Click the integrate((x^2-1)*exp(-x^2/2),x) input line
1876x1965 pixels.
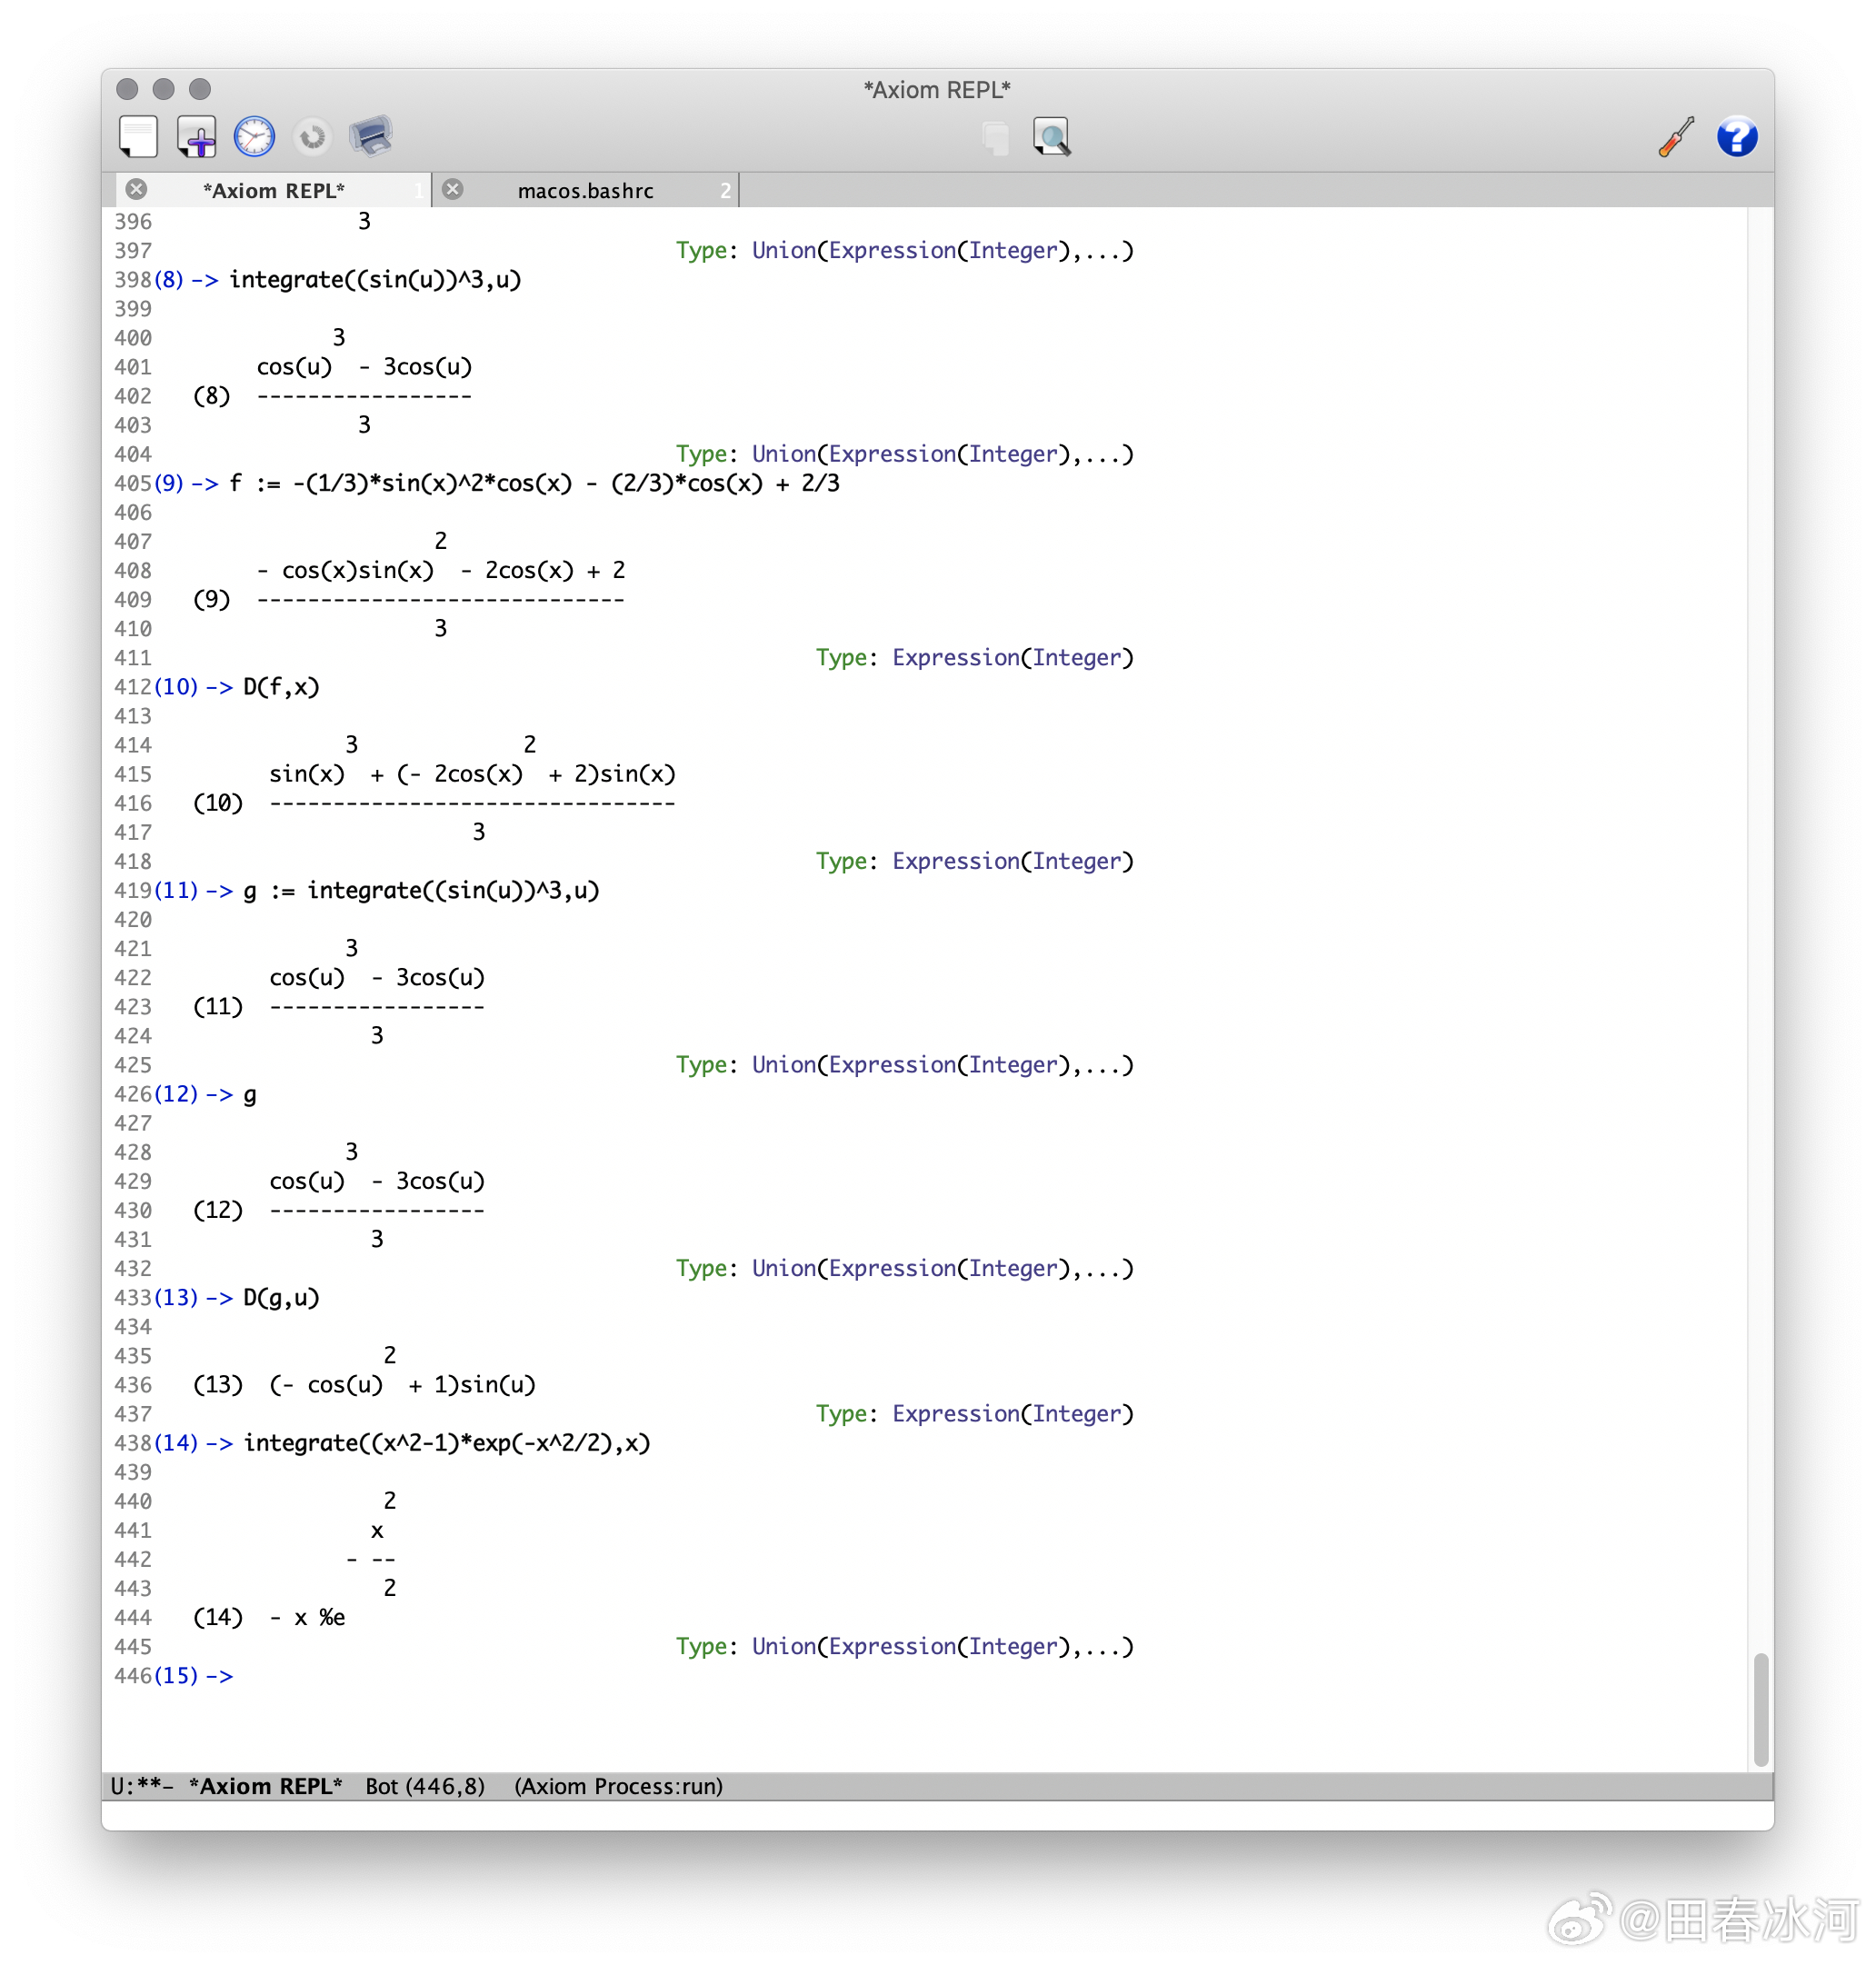446,1442
